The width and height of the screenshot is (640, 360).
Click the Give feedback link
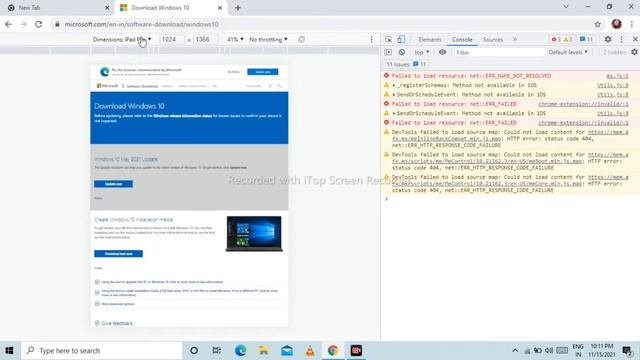117,323
